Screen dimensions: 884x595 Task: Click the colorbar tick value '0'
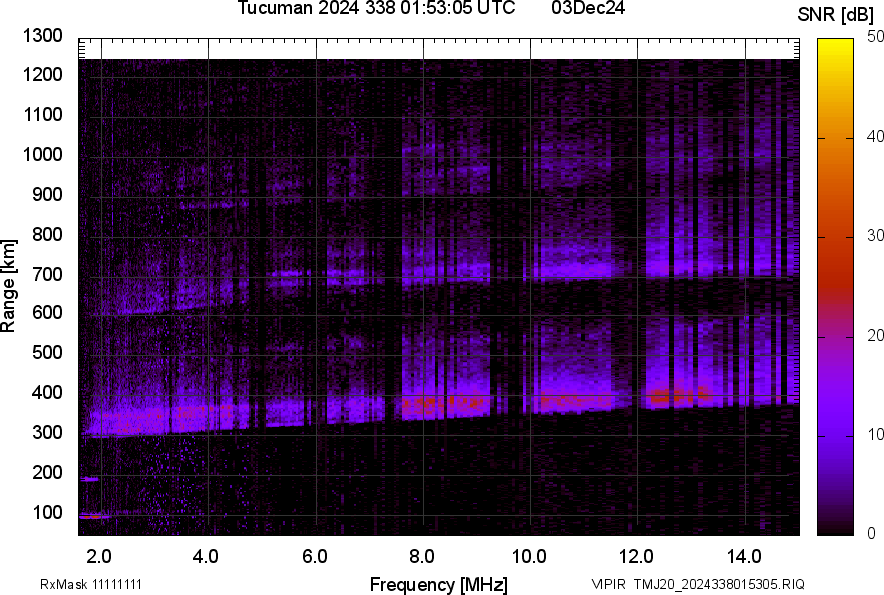point(871,533)
